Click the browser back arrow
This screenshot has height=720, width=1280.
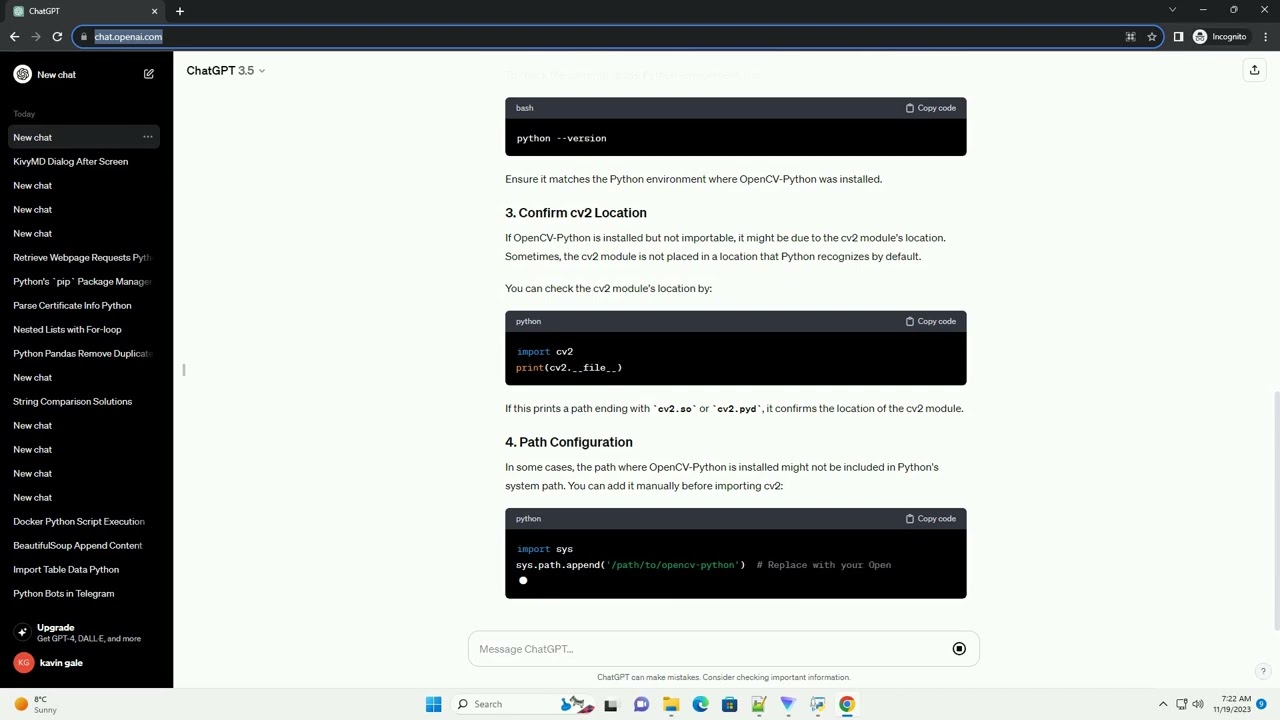coord(14,37)
